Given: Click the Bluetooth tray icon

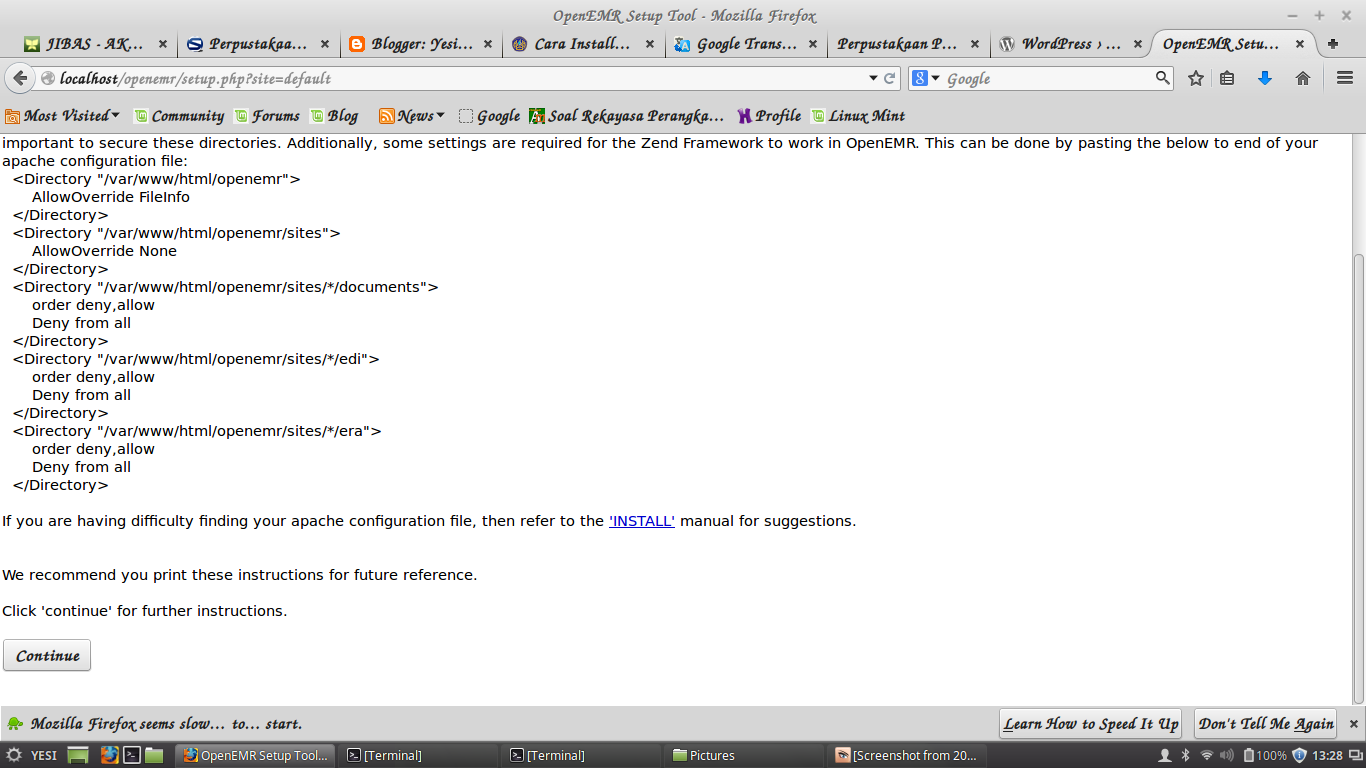Looking at the screenshot, I should pos(1186,755).
